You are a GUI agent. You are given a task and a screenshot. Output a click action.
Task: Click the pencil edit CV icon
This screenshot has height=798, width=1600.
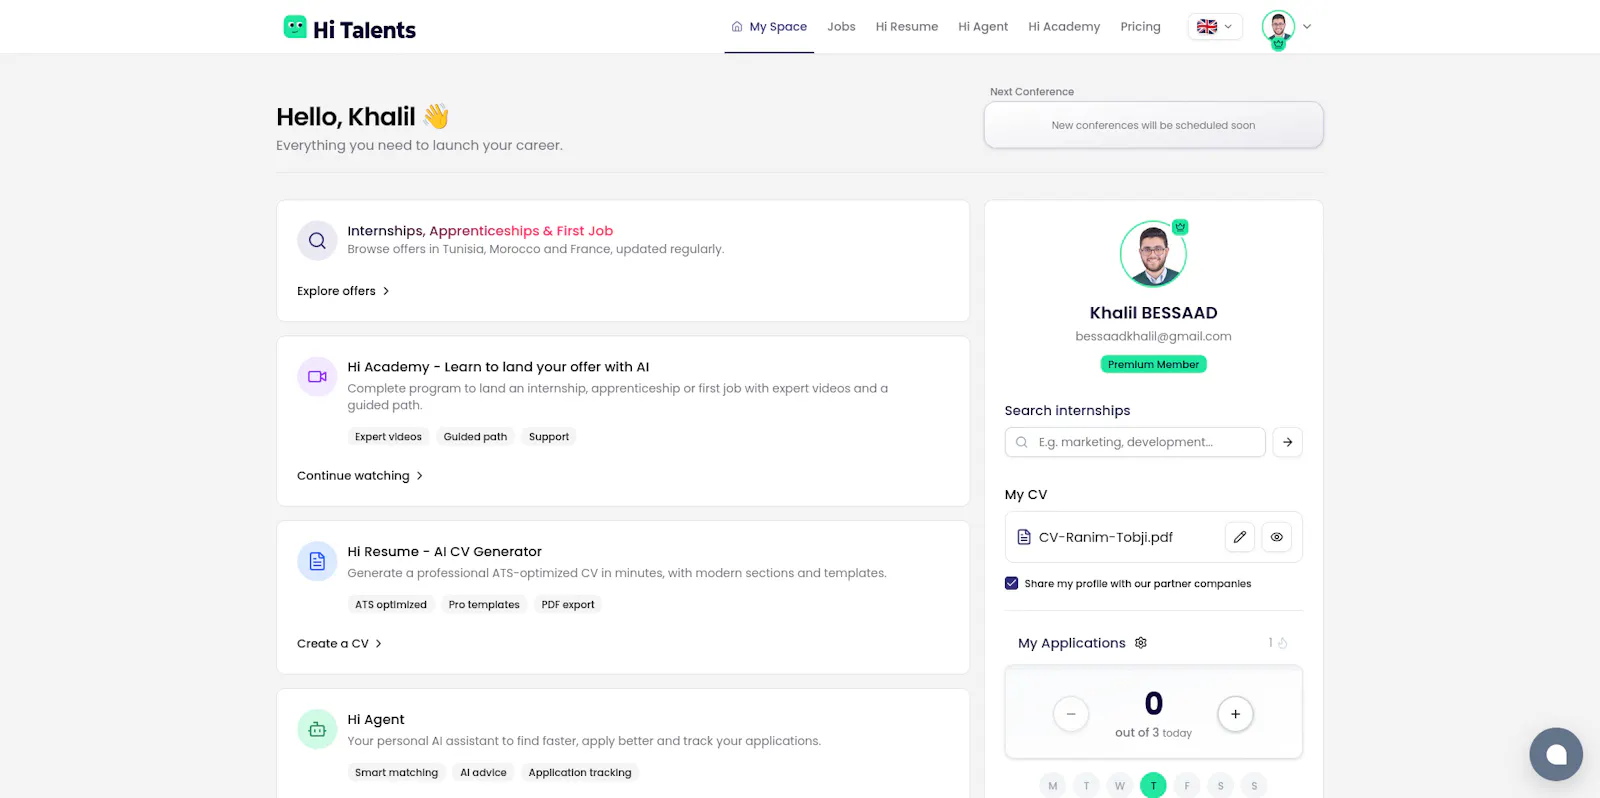pos(1240,537)
